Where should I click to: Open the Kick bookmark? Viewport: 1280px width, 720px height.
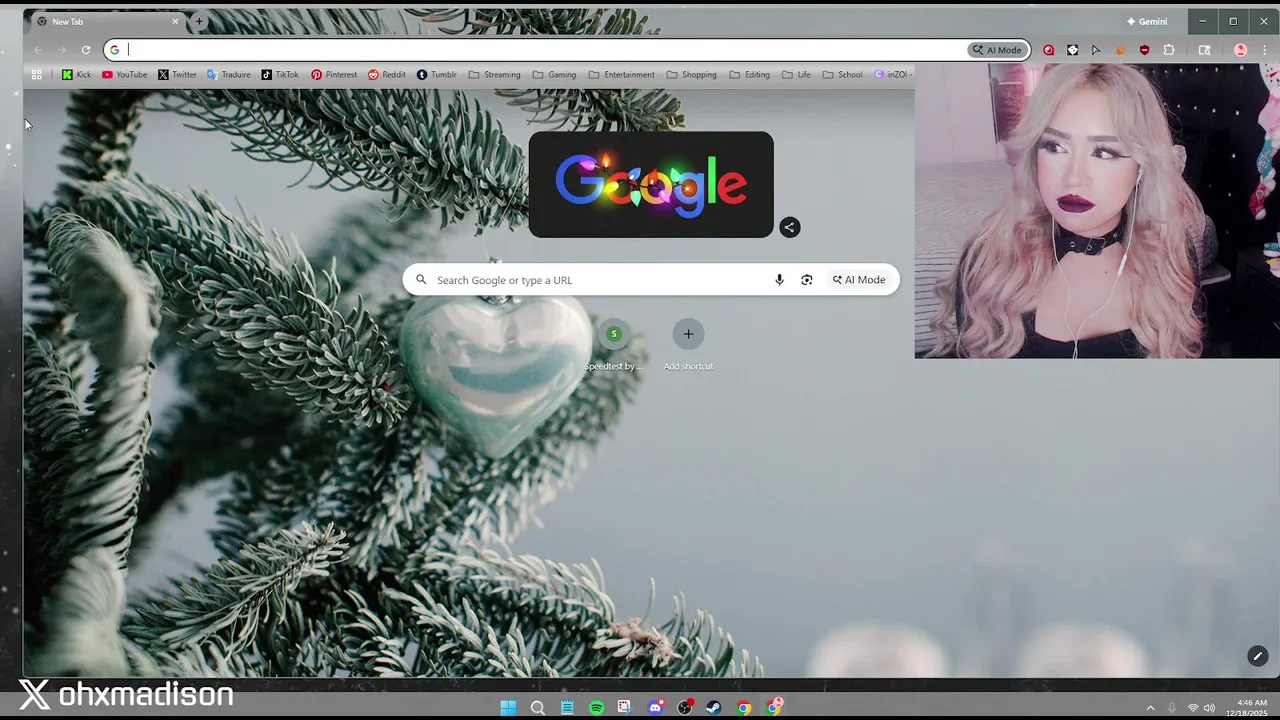[x=76, y=75]
